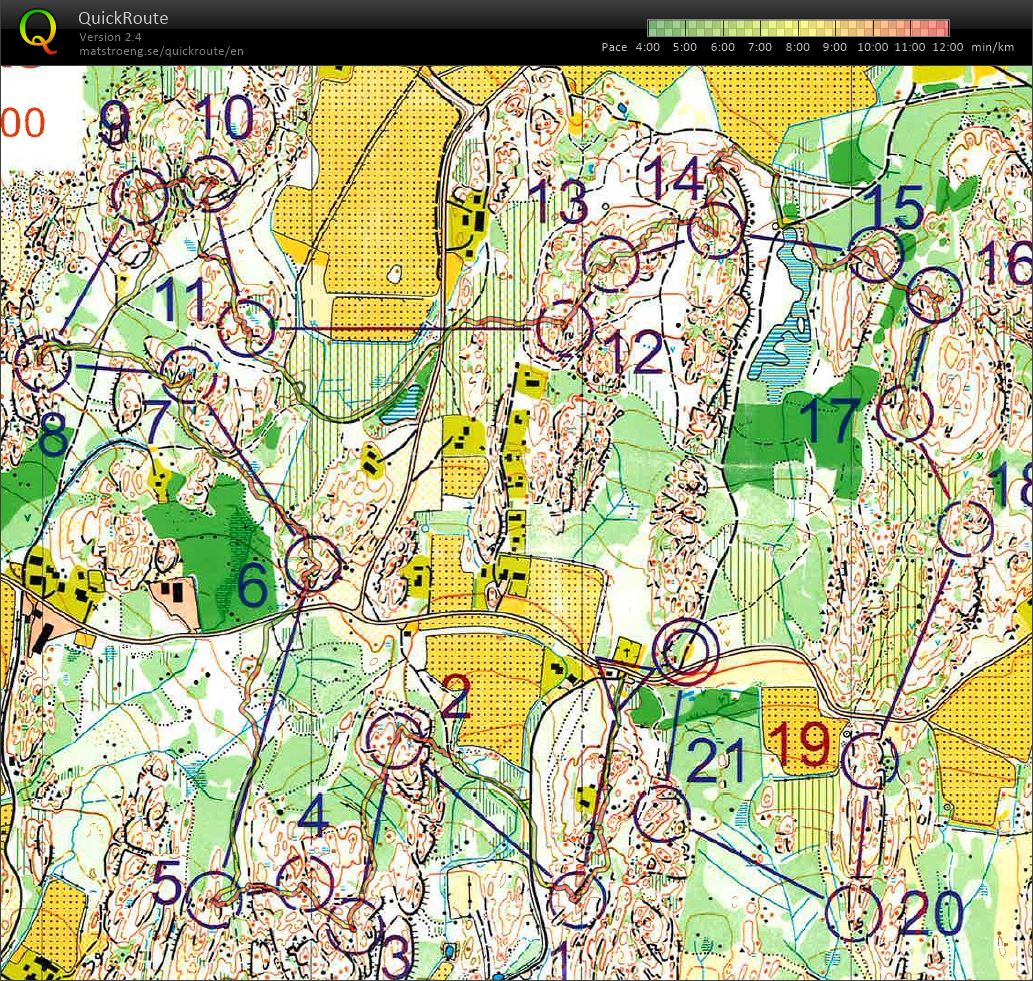1033x981 pixels.
Task: Click control circle 7
Action: 188,374
